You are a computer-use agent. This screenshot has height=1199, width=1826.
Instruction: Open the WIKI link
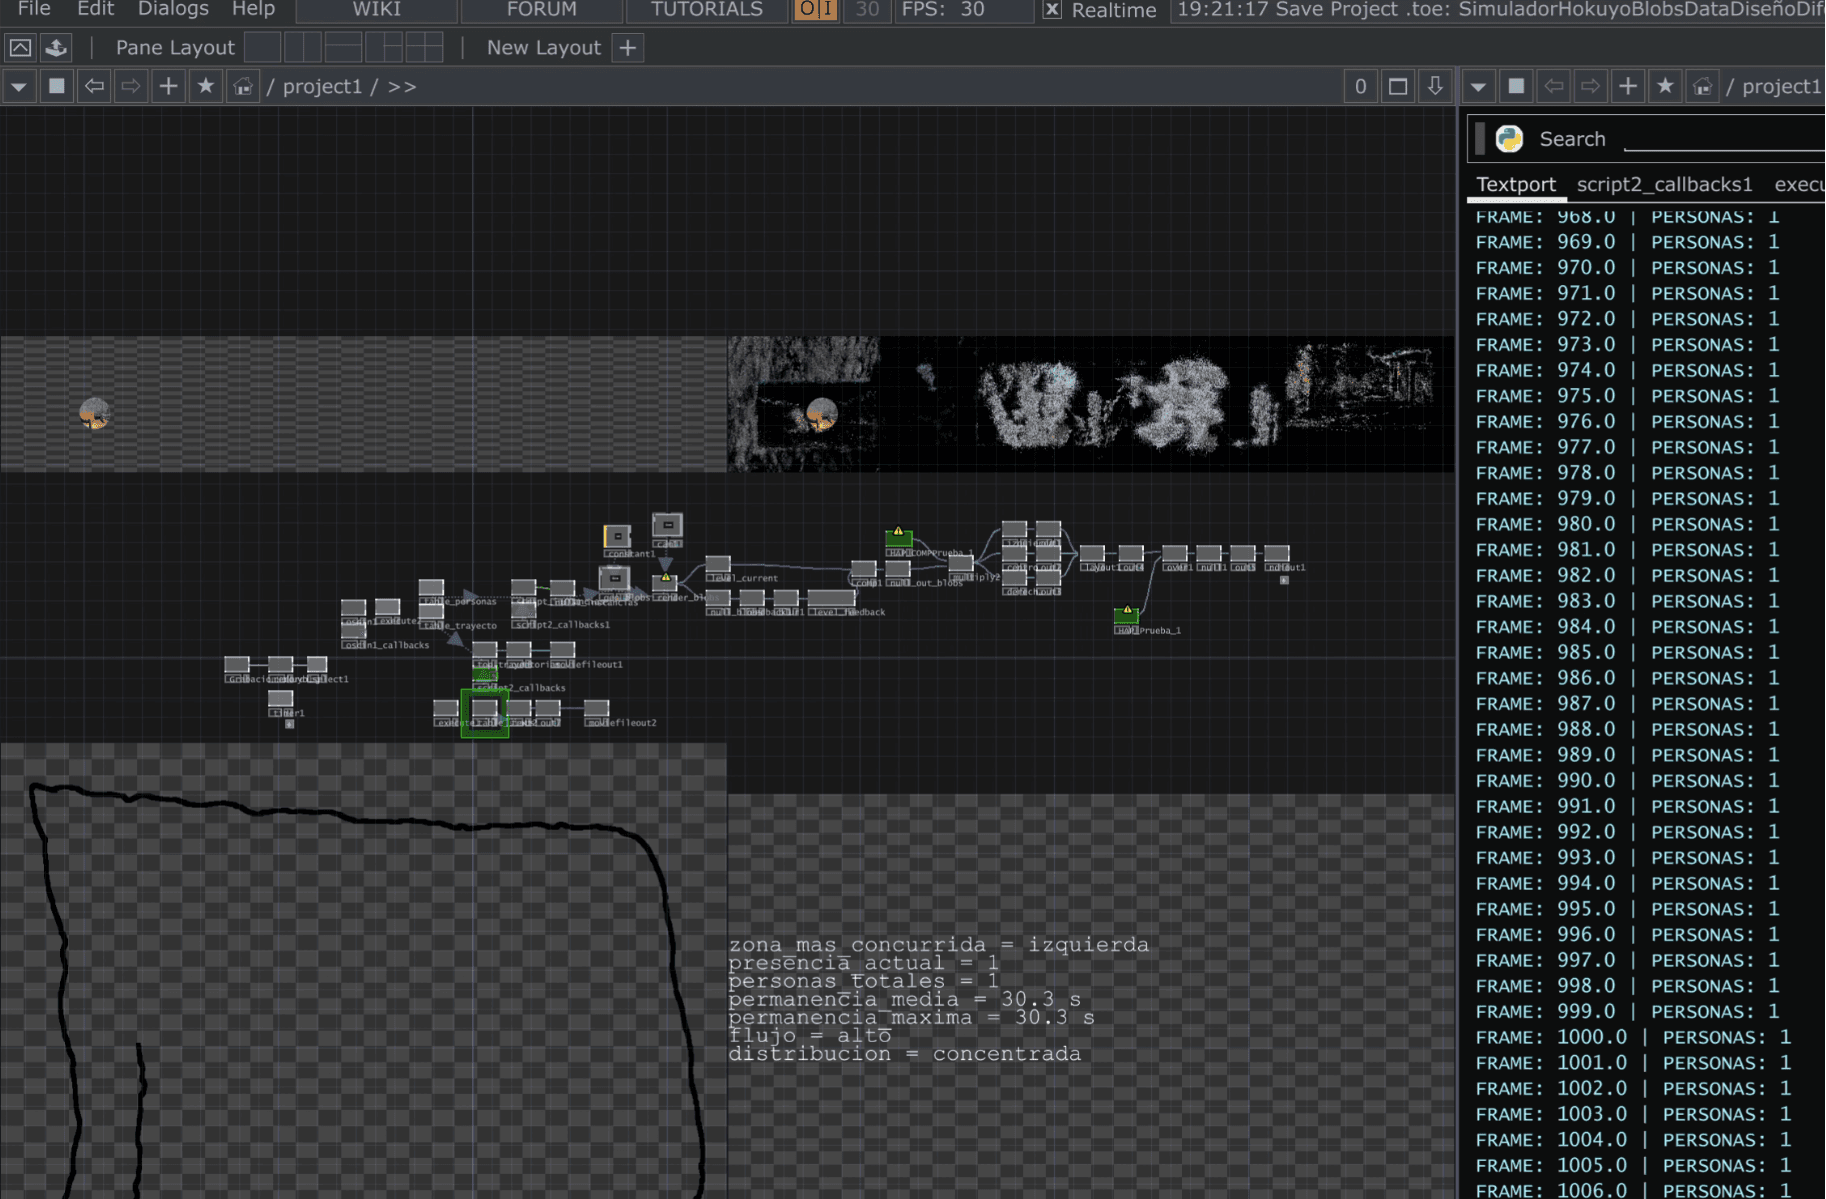pos(377,10)
